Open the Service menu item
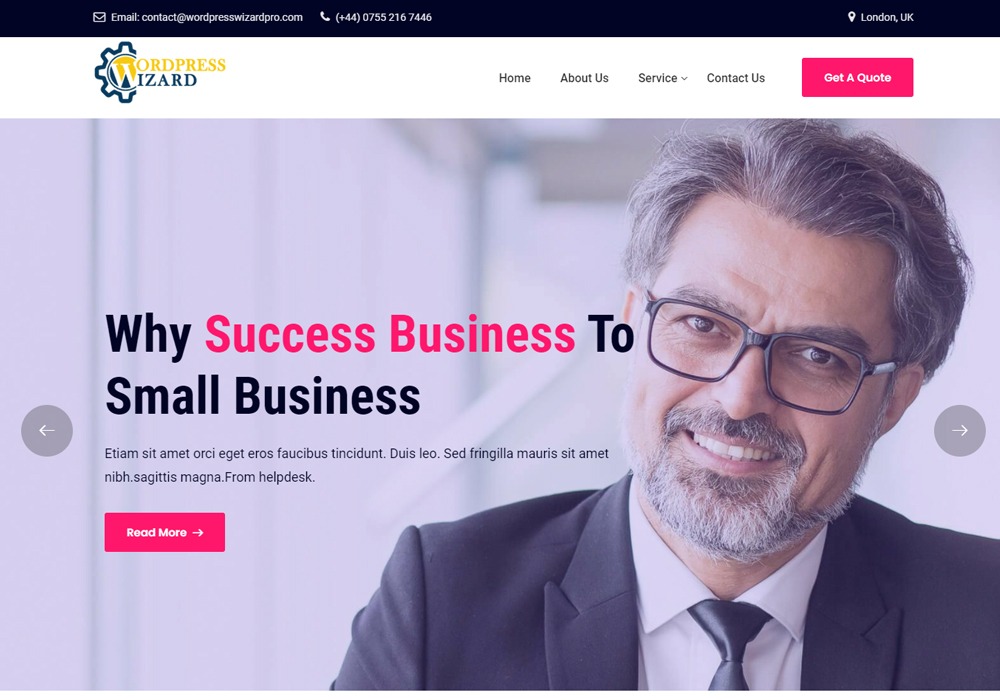 pyautogui.click(x=658, y=78)
